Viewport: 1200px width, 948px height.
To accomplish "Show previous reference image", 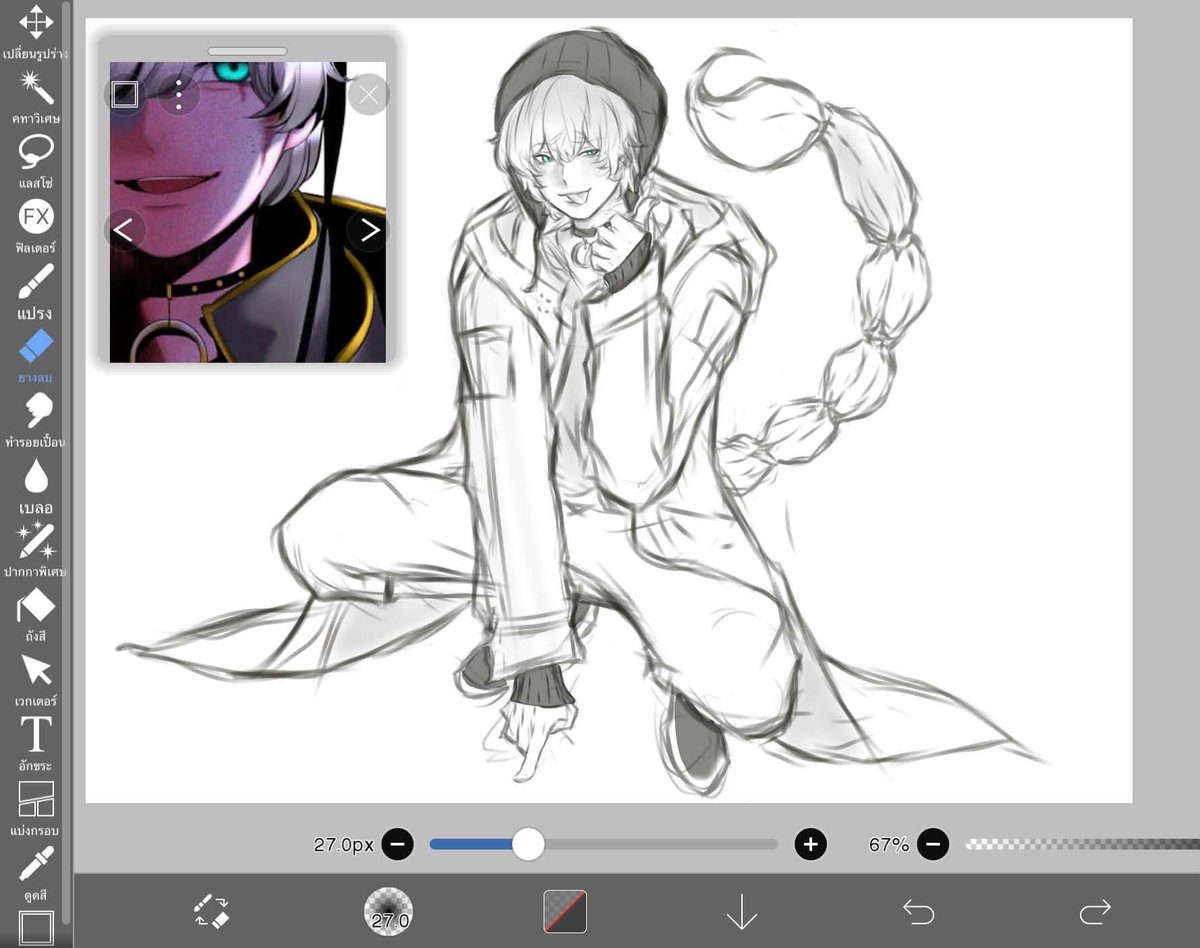I will 124,231.
